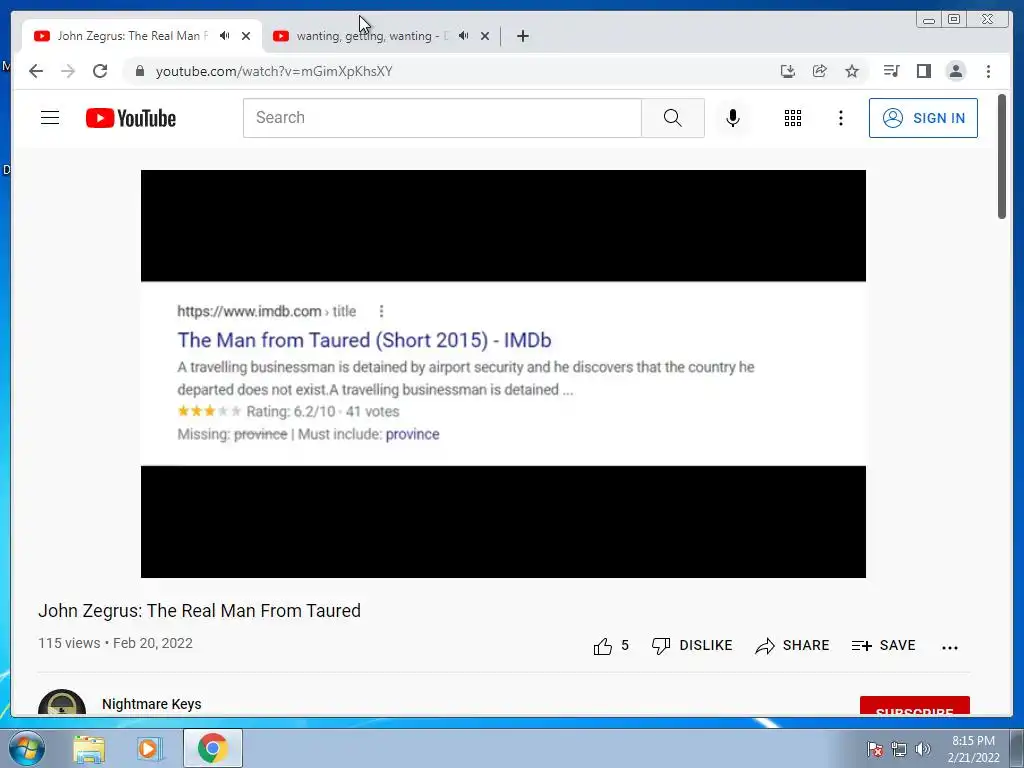The image size is (1024, 768).
Task: Focus the YouTube Search input field
Action: [x=442, y=118]
